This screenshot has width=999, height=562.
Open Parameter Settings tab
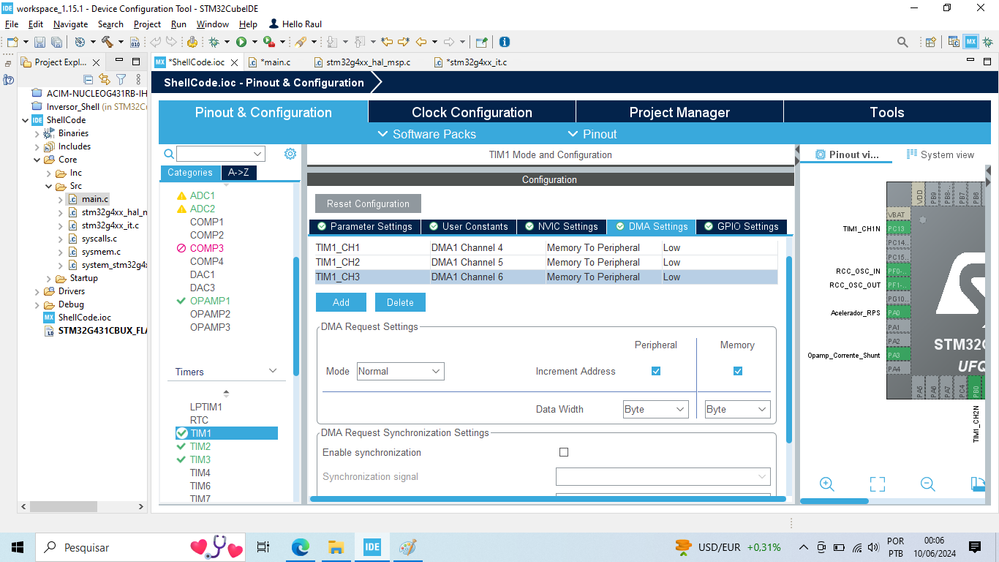365,227
